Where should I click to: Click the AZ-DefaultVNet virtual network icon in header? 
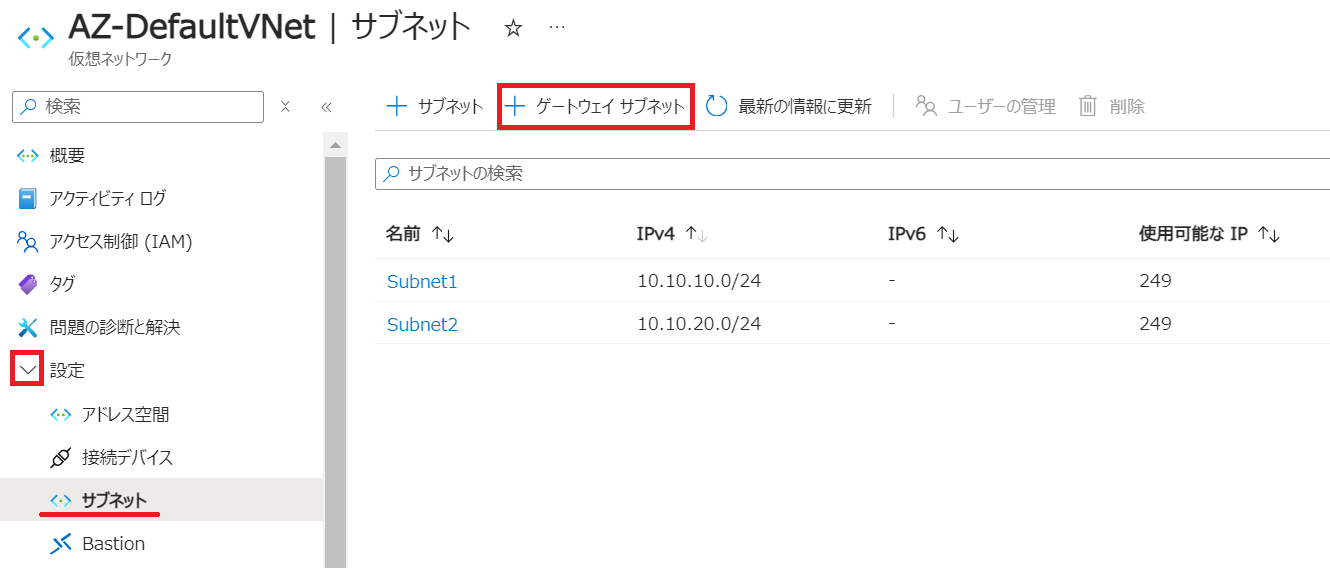[x=36, y=38]
